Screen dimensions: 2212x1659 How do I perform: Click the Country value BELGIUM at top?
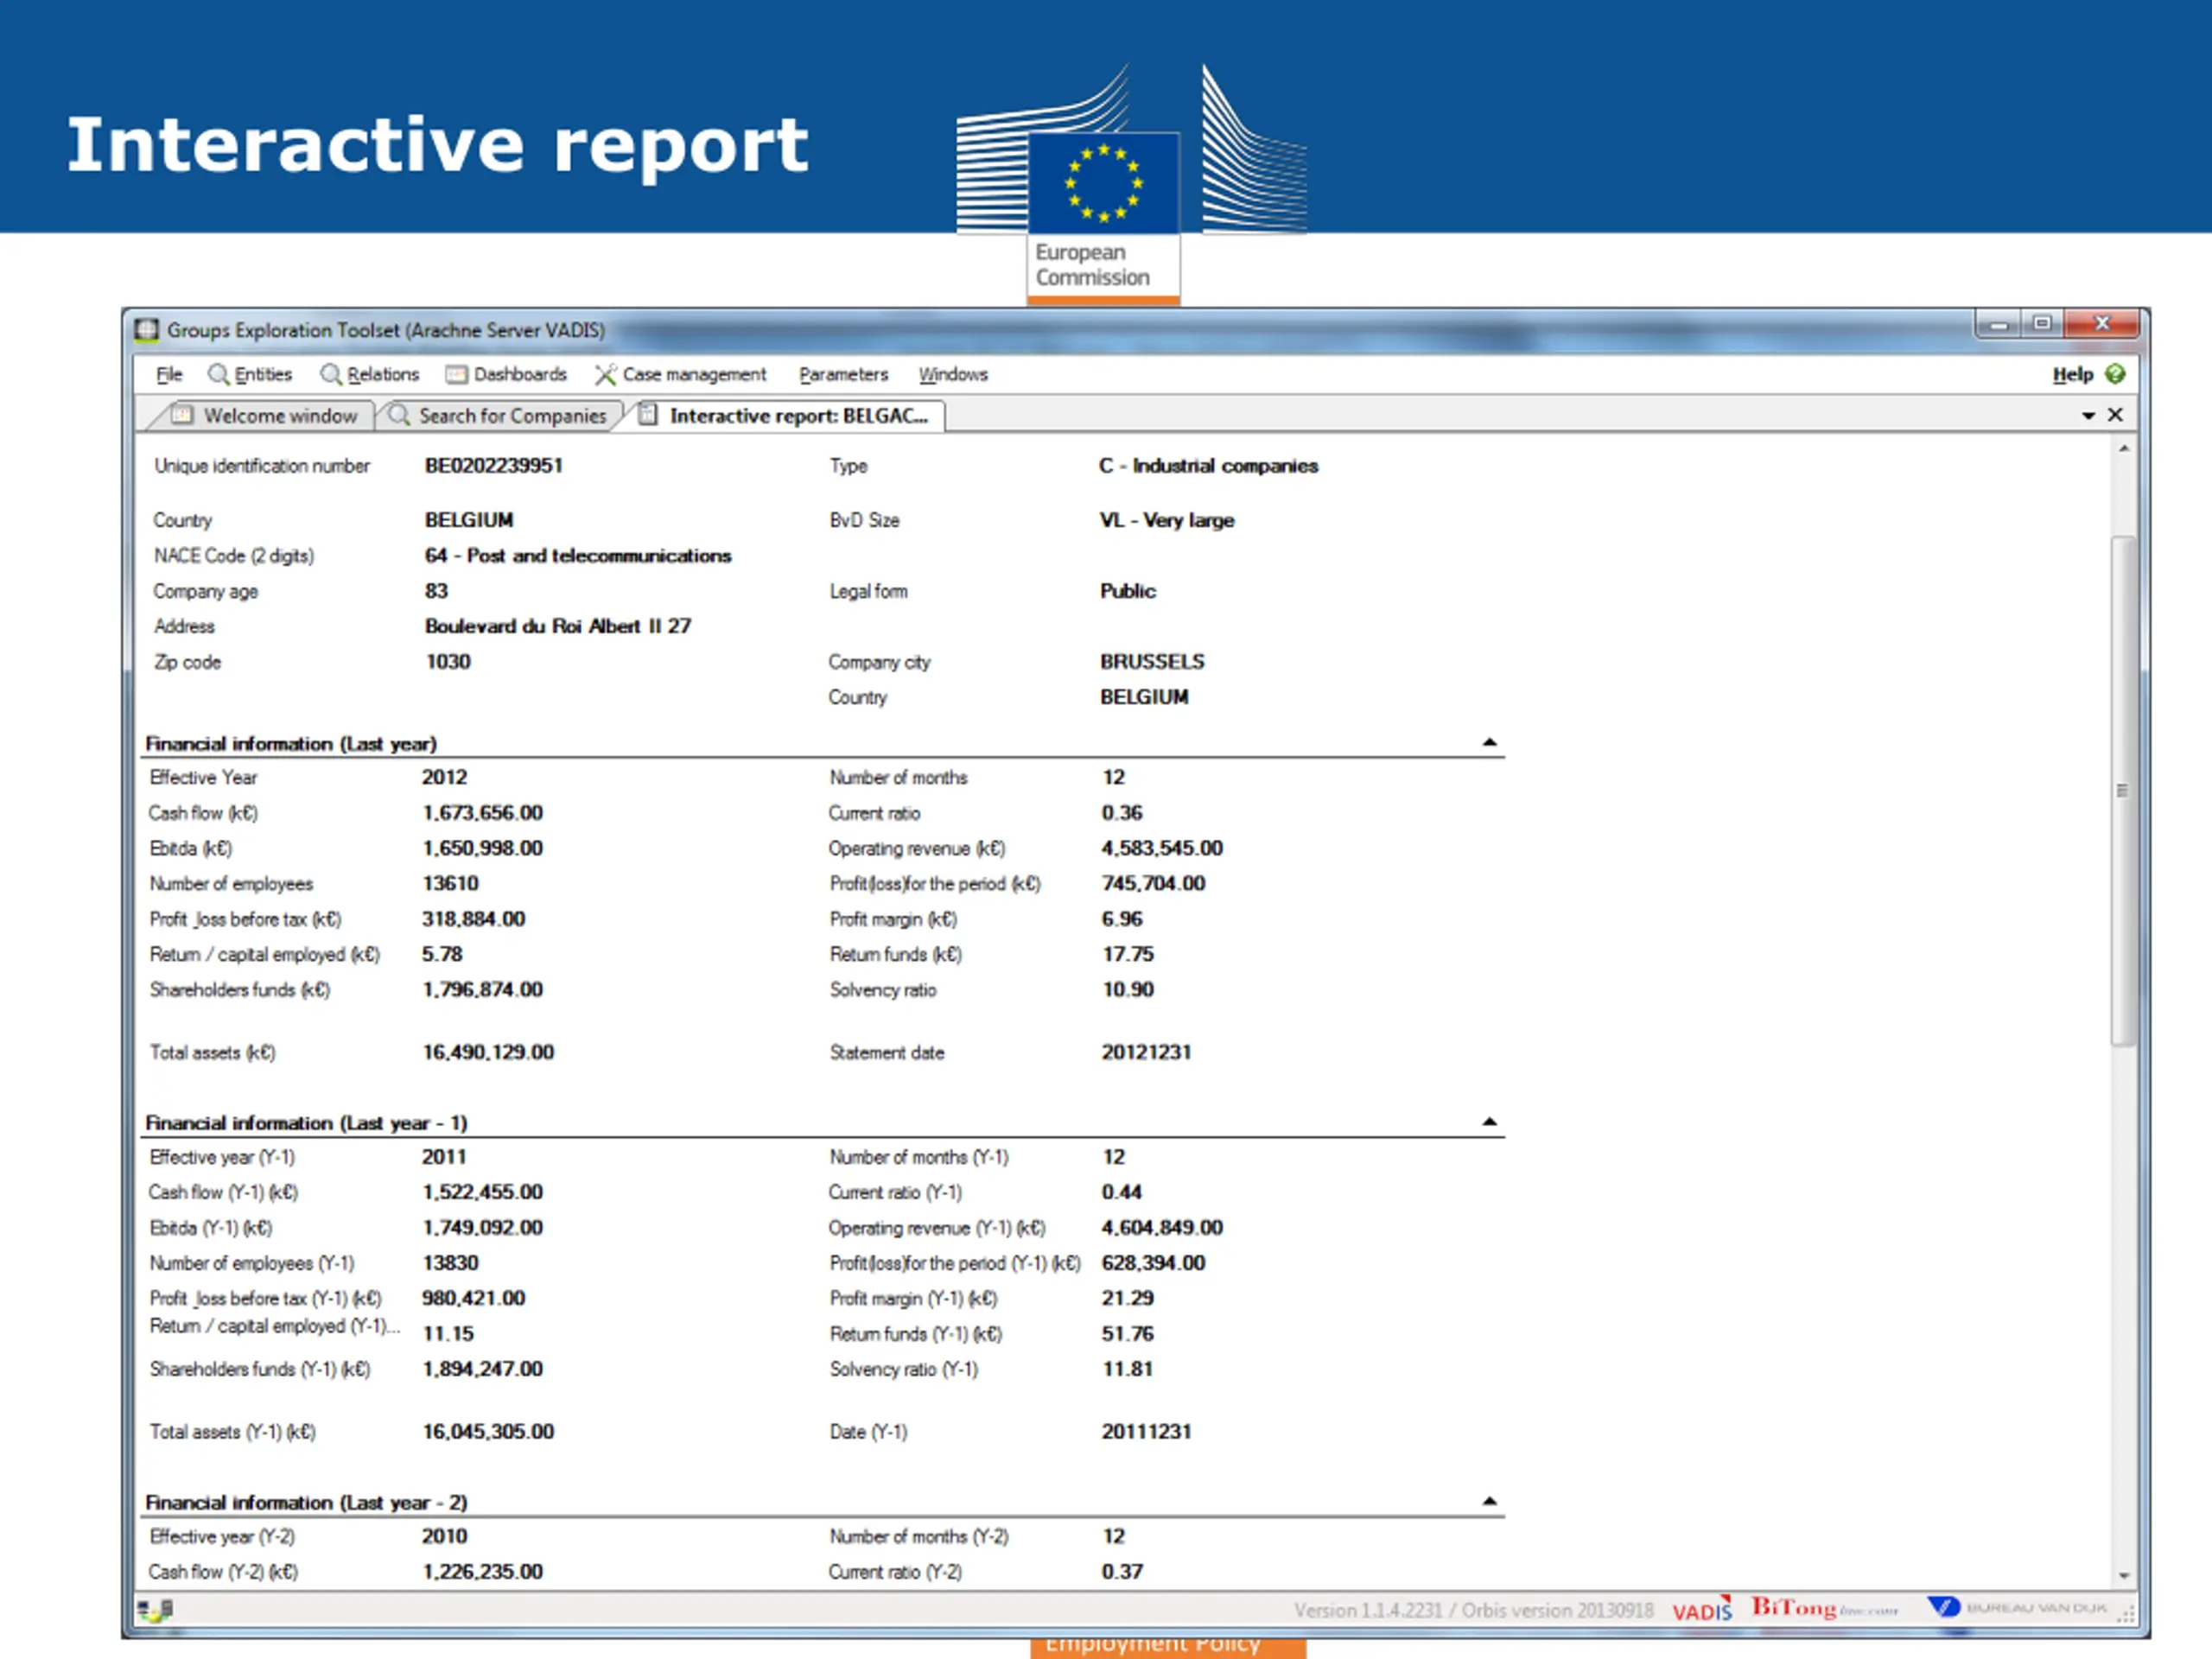(469, 520)
